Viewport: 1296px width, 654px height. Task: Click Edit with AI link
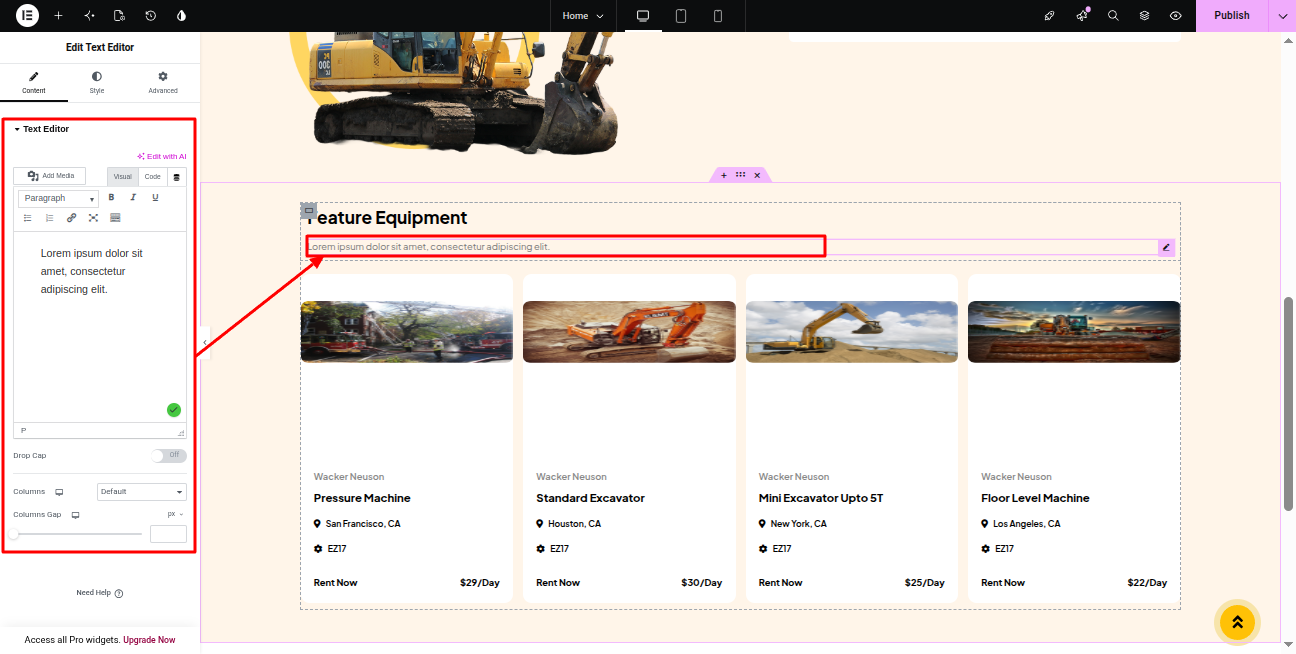pos(162,156)
